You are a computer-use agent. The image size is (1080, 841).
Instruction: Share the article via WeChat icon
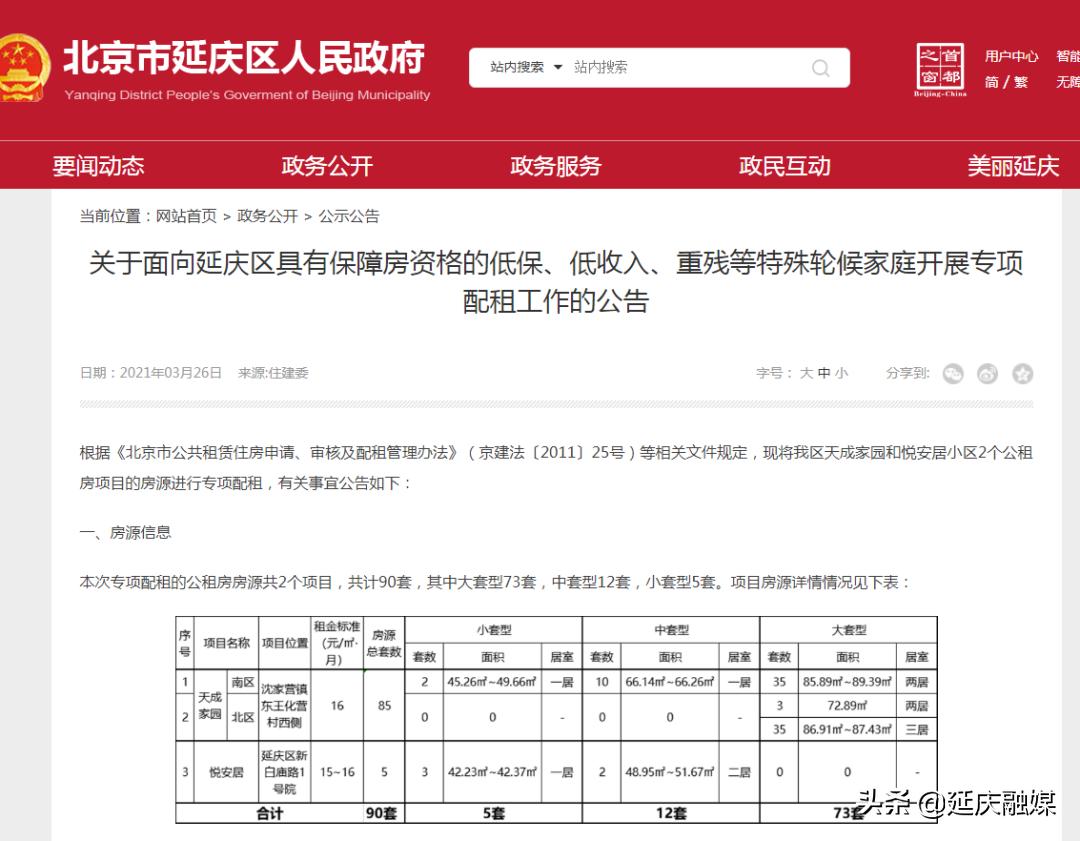click(x=953, y=373)
